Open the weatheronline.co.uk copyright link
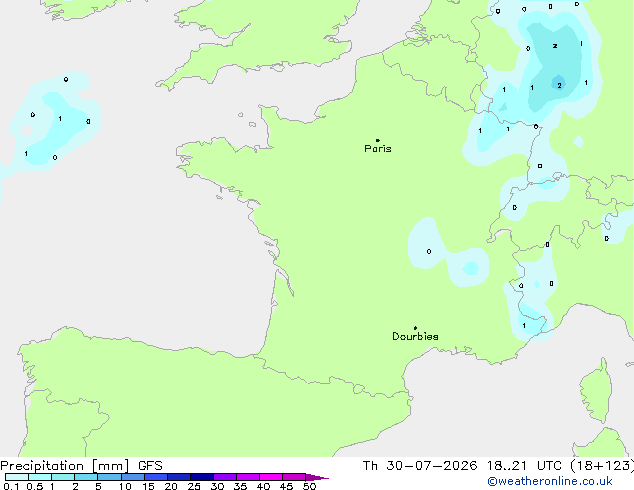 (549, 481)
